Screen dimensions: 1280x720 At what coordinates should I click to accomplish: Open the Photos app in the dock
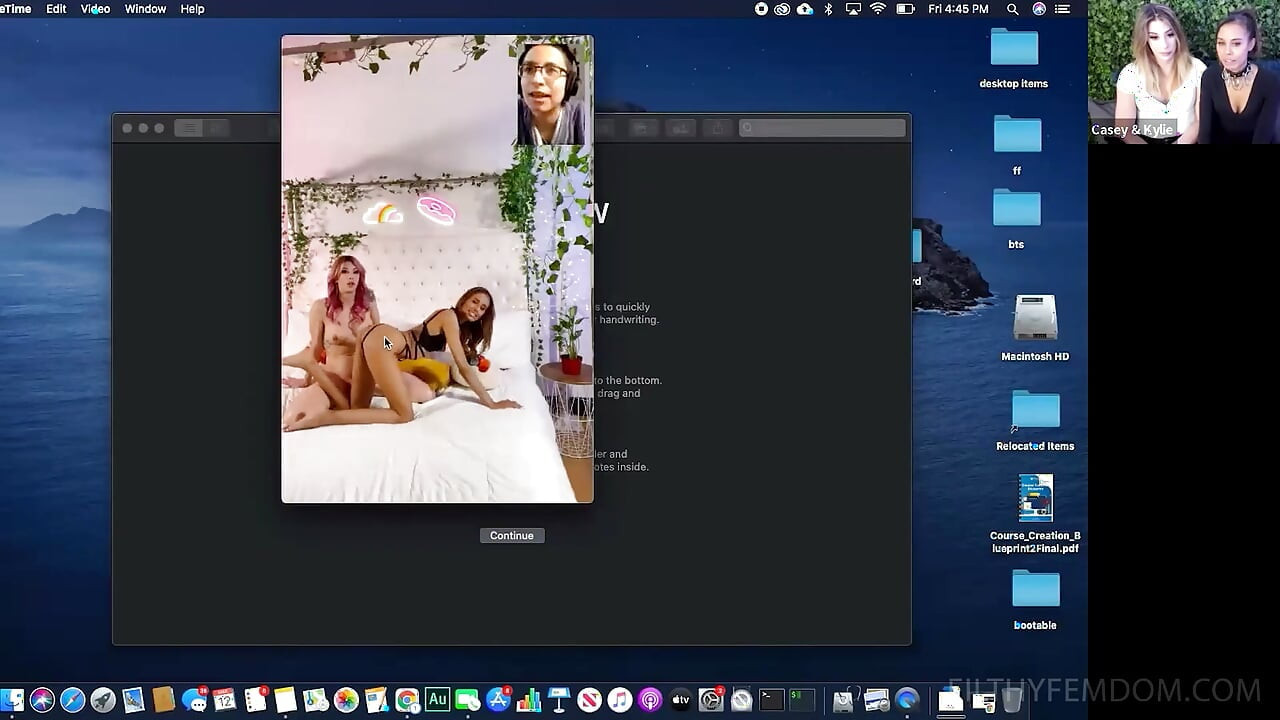point(346,700)
